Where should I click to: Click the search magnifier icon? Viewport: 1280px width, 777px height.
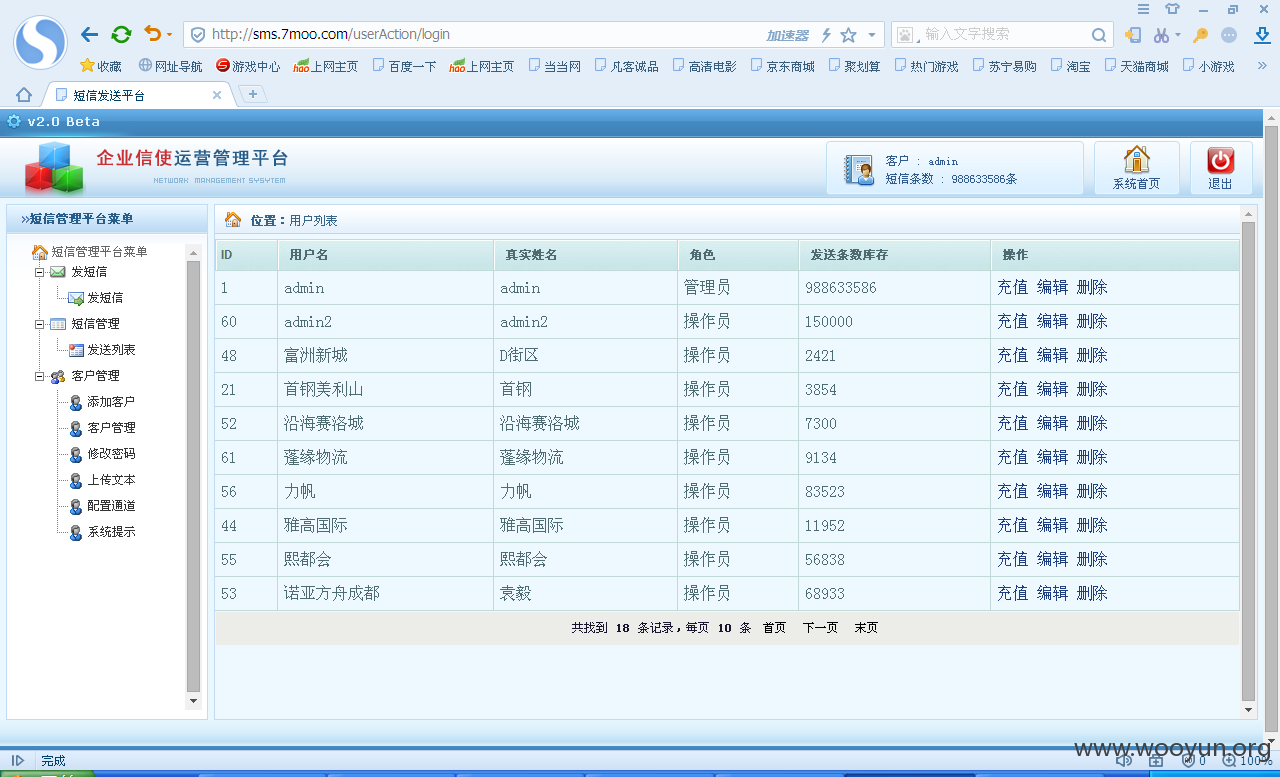1098,35
